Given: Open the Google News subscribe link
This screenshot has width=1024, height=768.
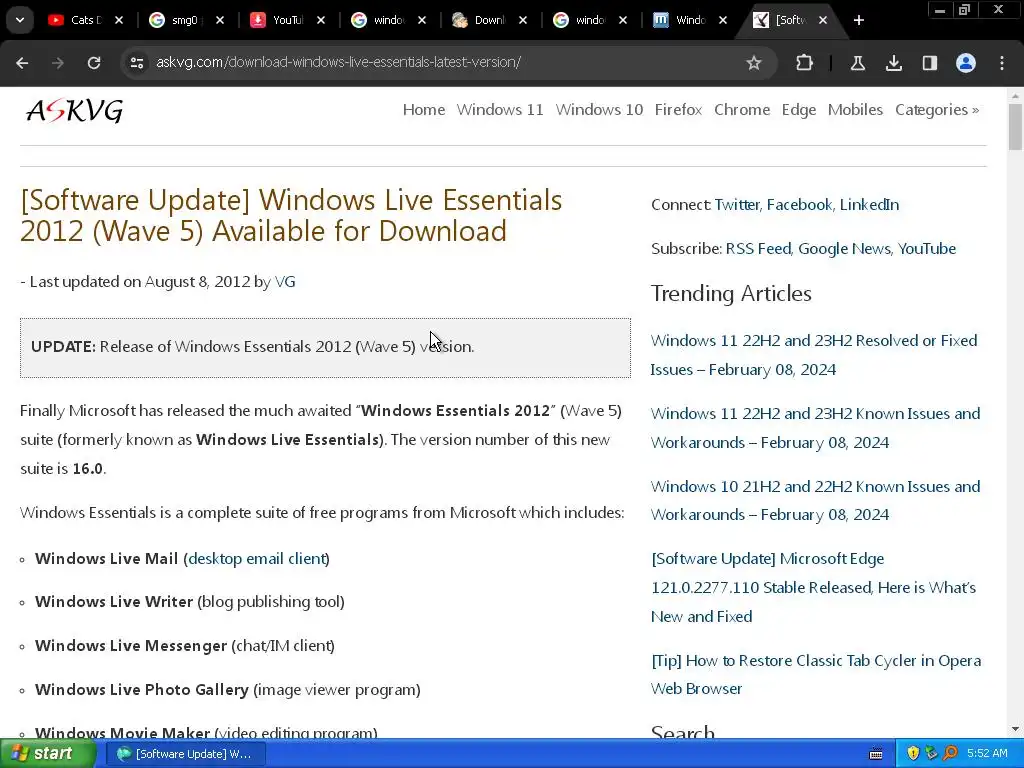Looking at the screenshot, I should (x=844, y=249).
